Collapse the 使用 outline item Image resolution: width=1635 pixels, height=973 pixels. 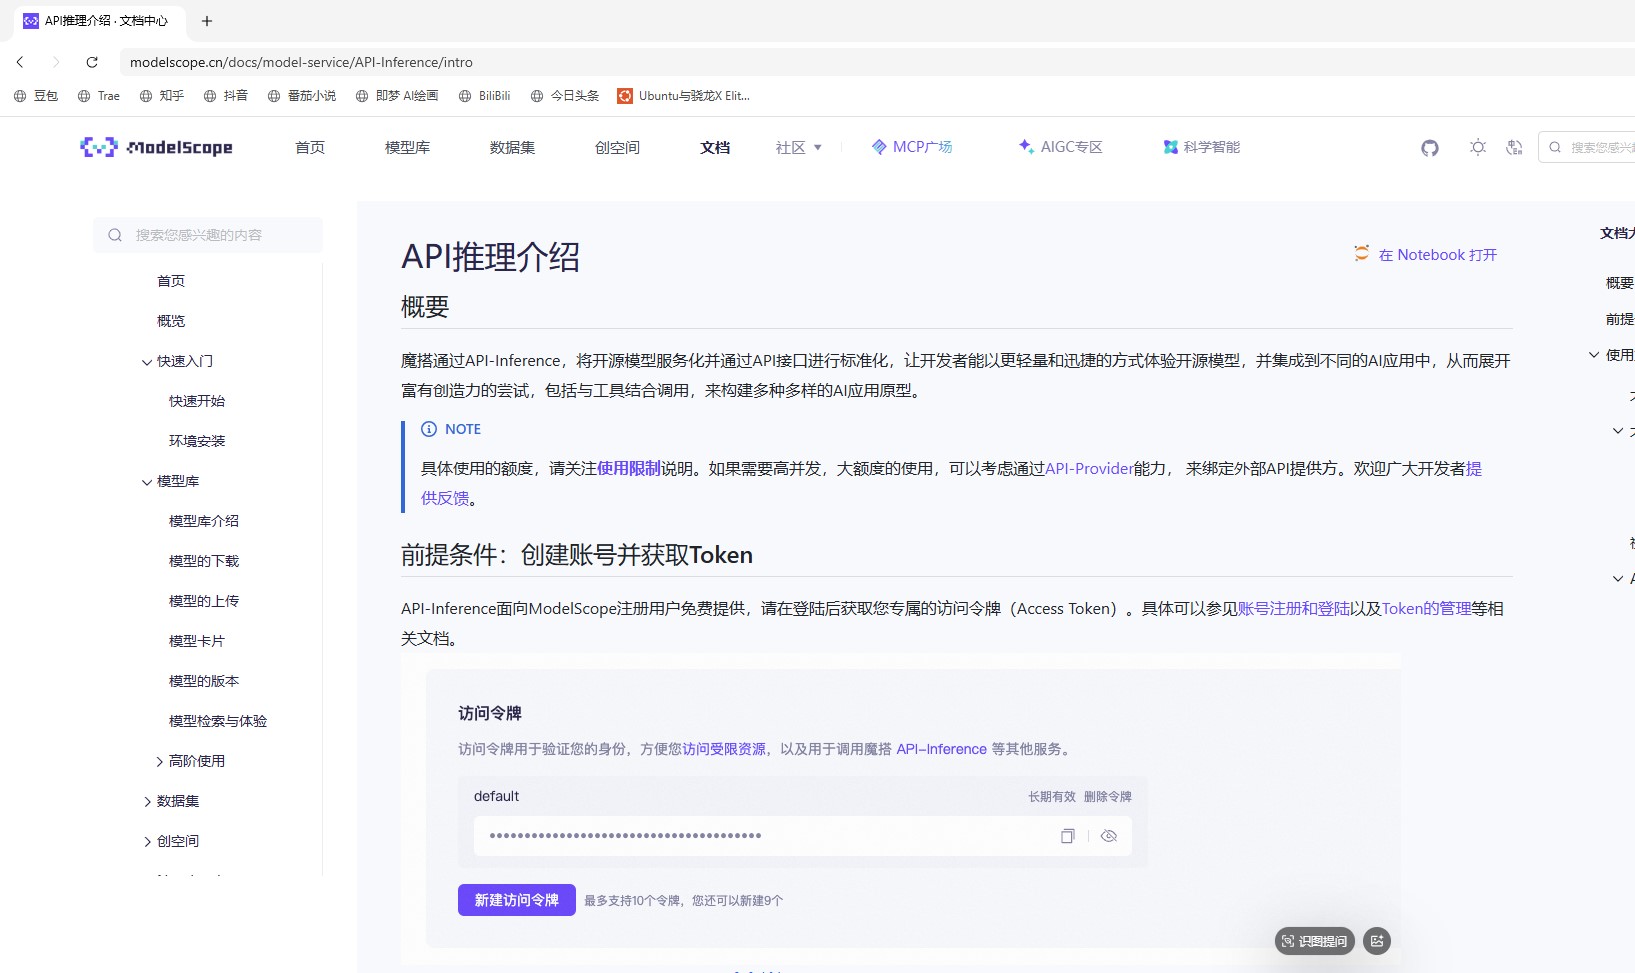tap(1594, 355)
